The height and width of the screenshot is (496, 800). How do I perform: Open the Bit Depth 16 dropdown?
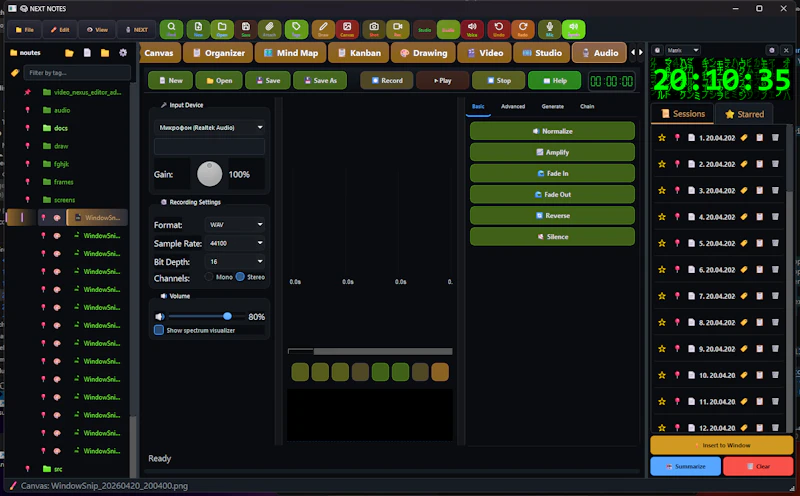[x=235, y=261]
